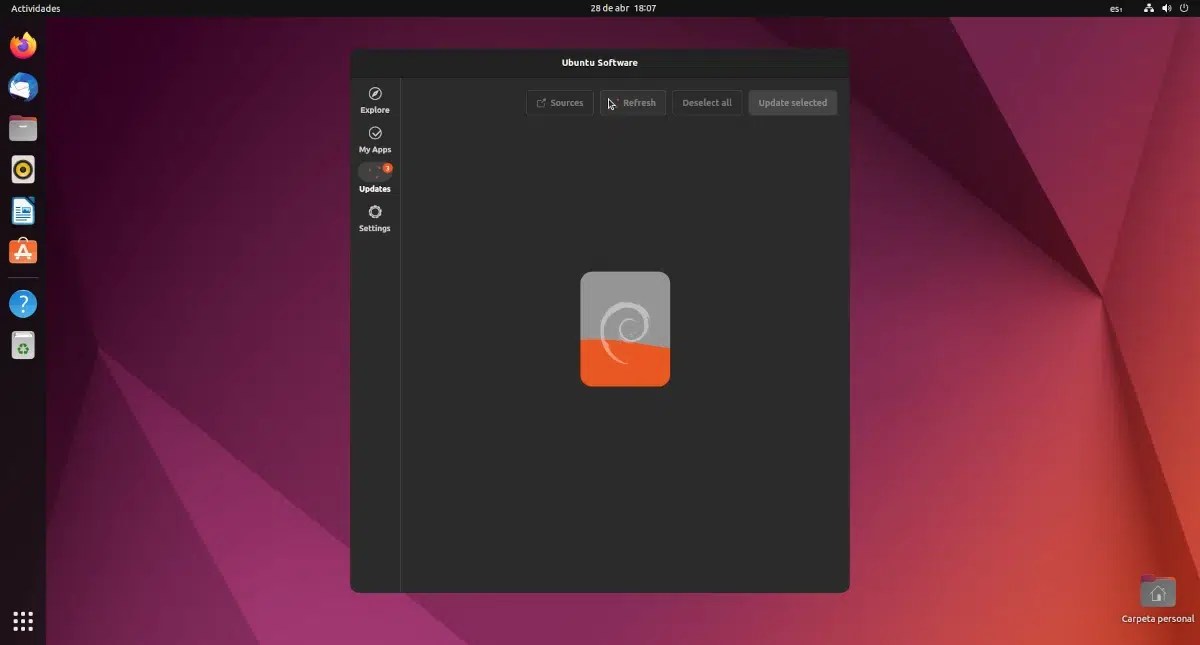Open Carpeta personal desktop folder

[x=1158, y=599]
